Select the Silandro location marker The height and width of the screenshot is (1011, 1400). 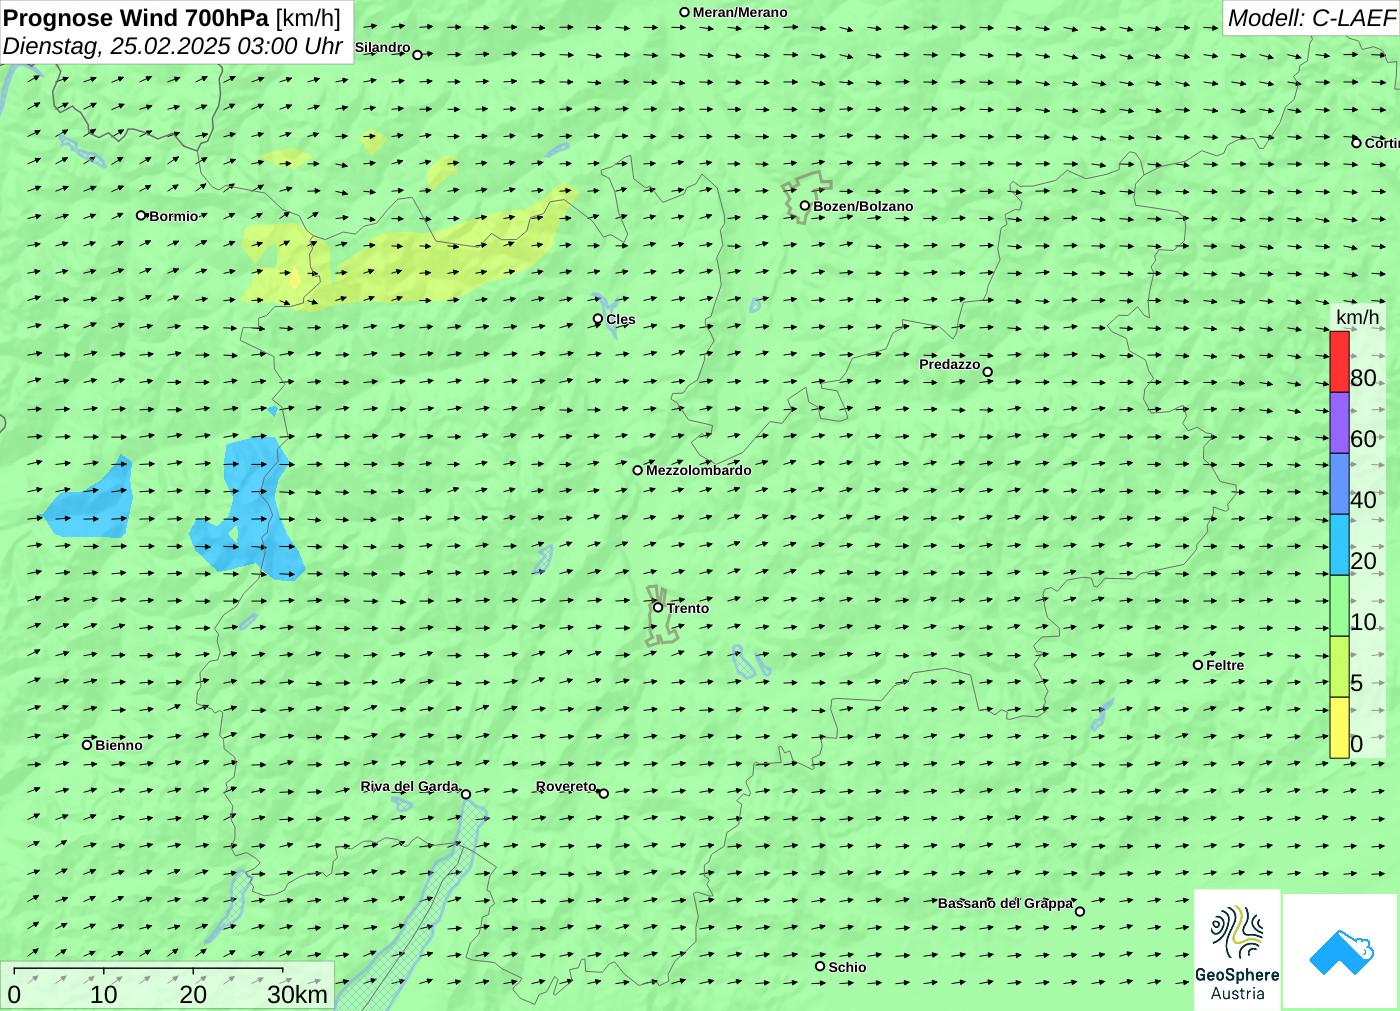[x=417, y=55]
